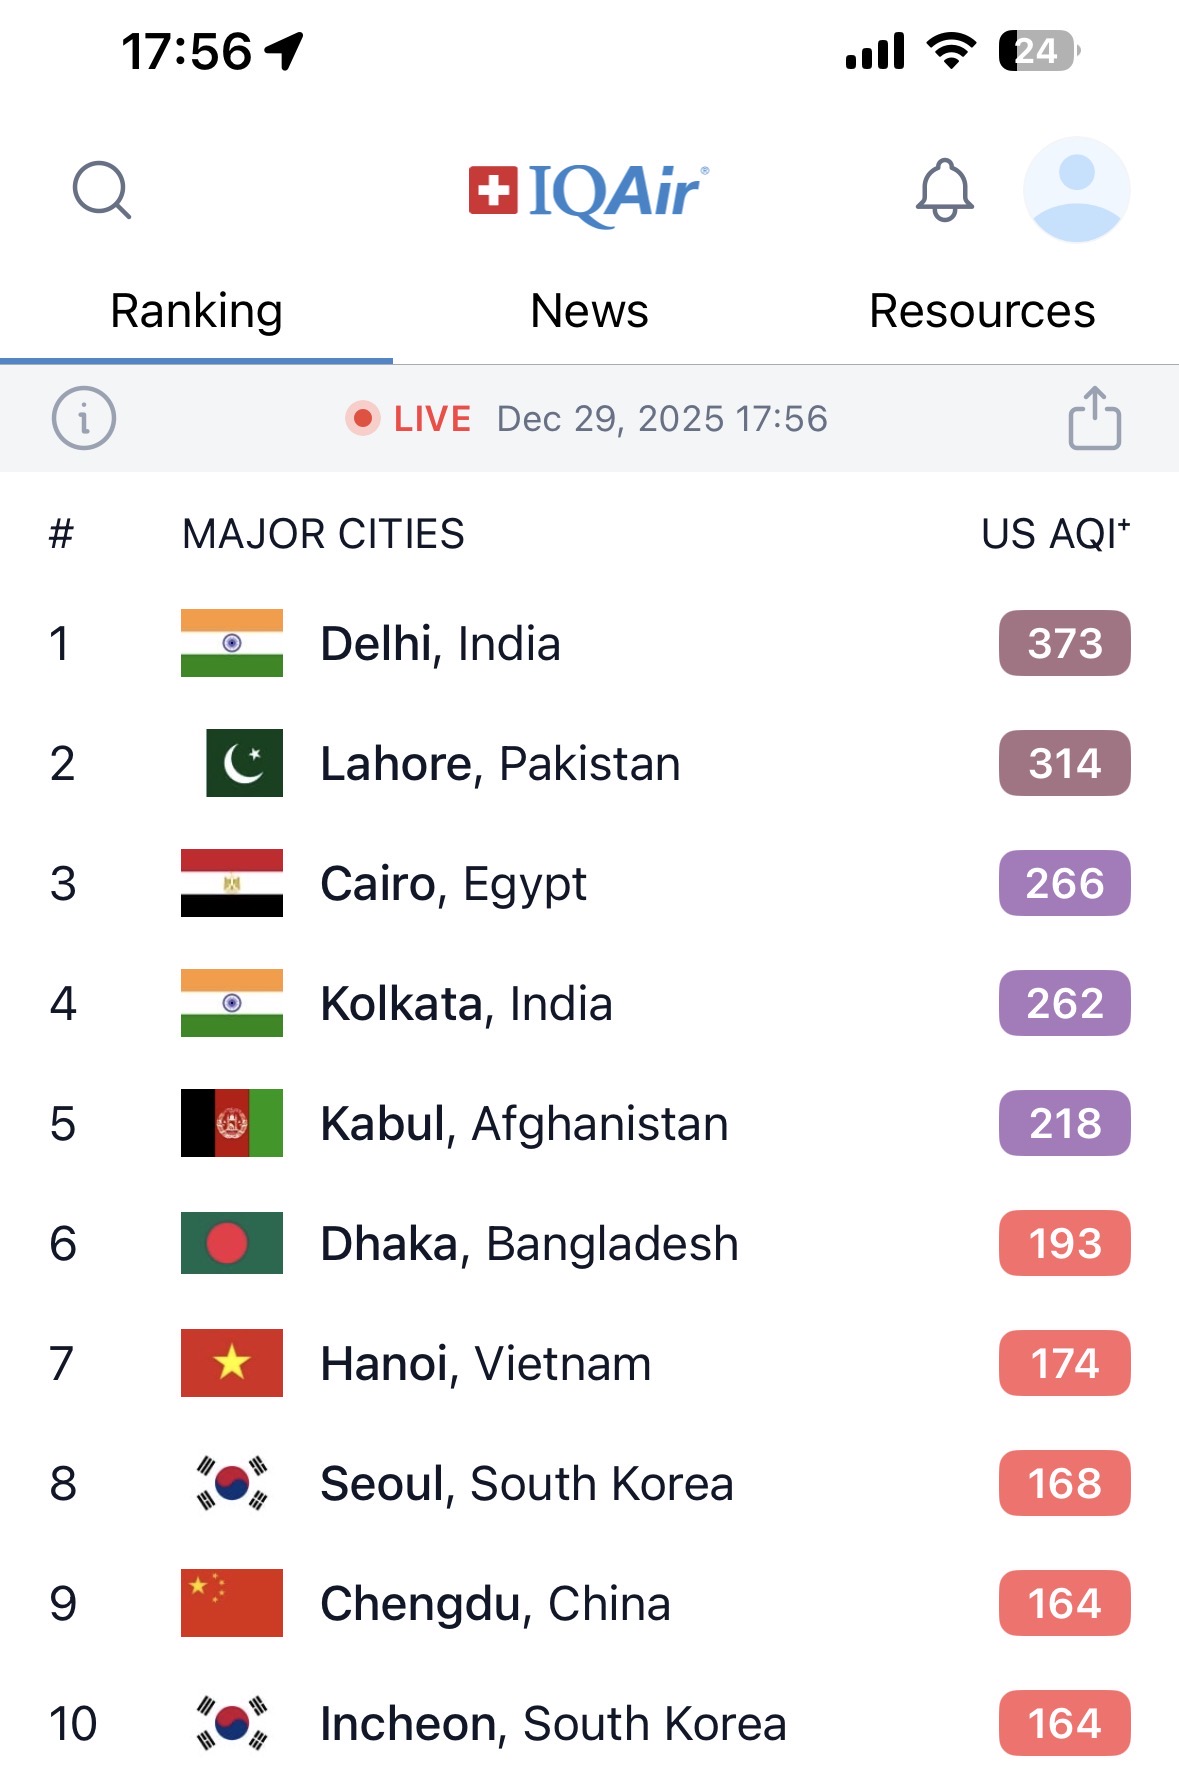The image size is (1179, 1786).
Task: Tap the IQAir logo
Action: click(589, 192)
